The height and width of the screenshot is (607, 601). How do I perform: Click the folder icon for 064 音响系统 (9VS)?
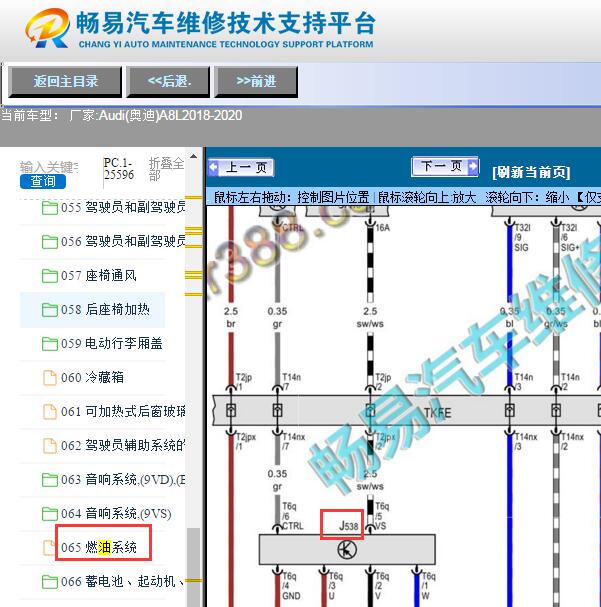50,514
